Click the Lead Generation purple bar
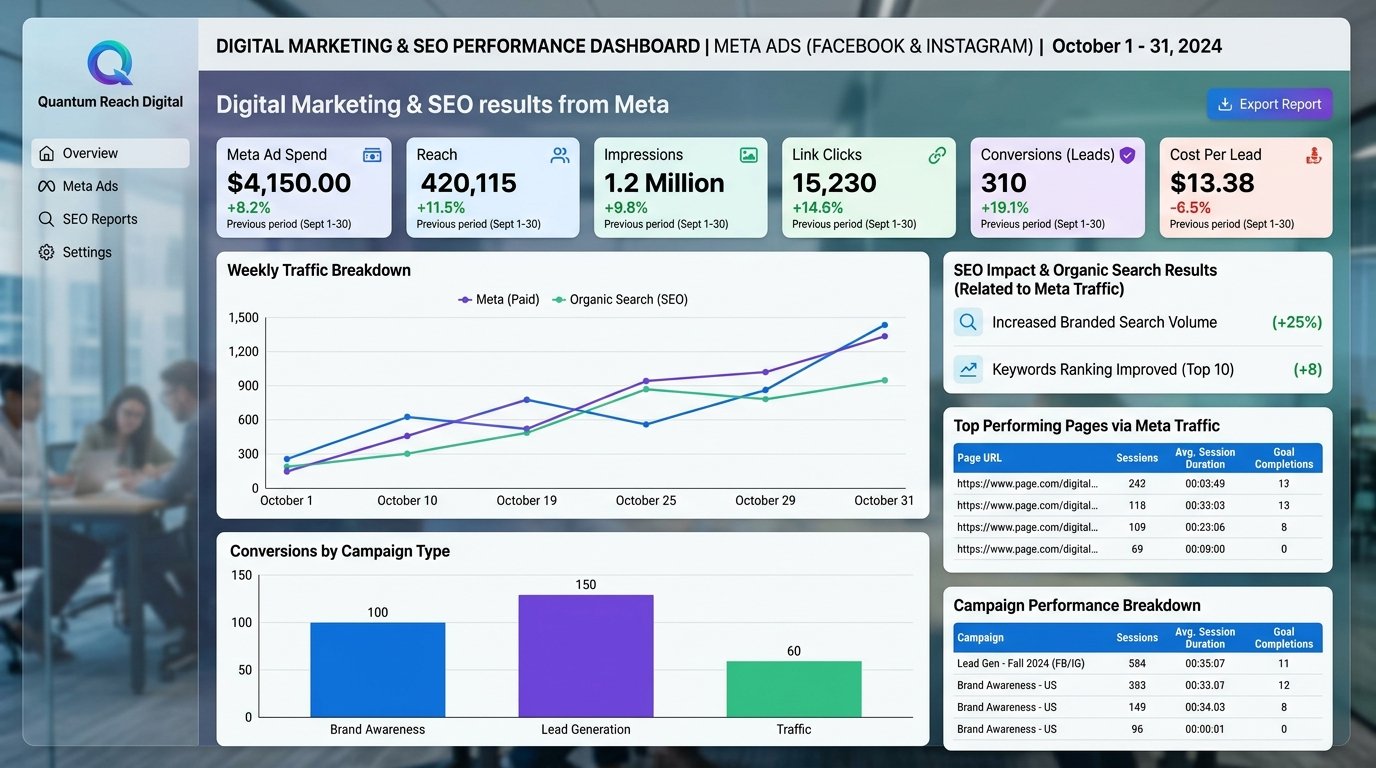This screenshot has height=768, width=1376. 586,656
